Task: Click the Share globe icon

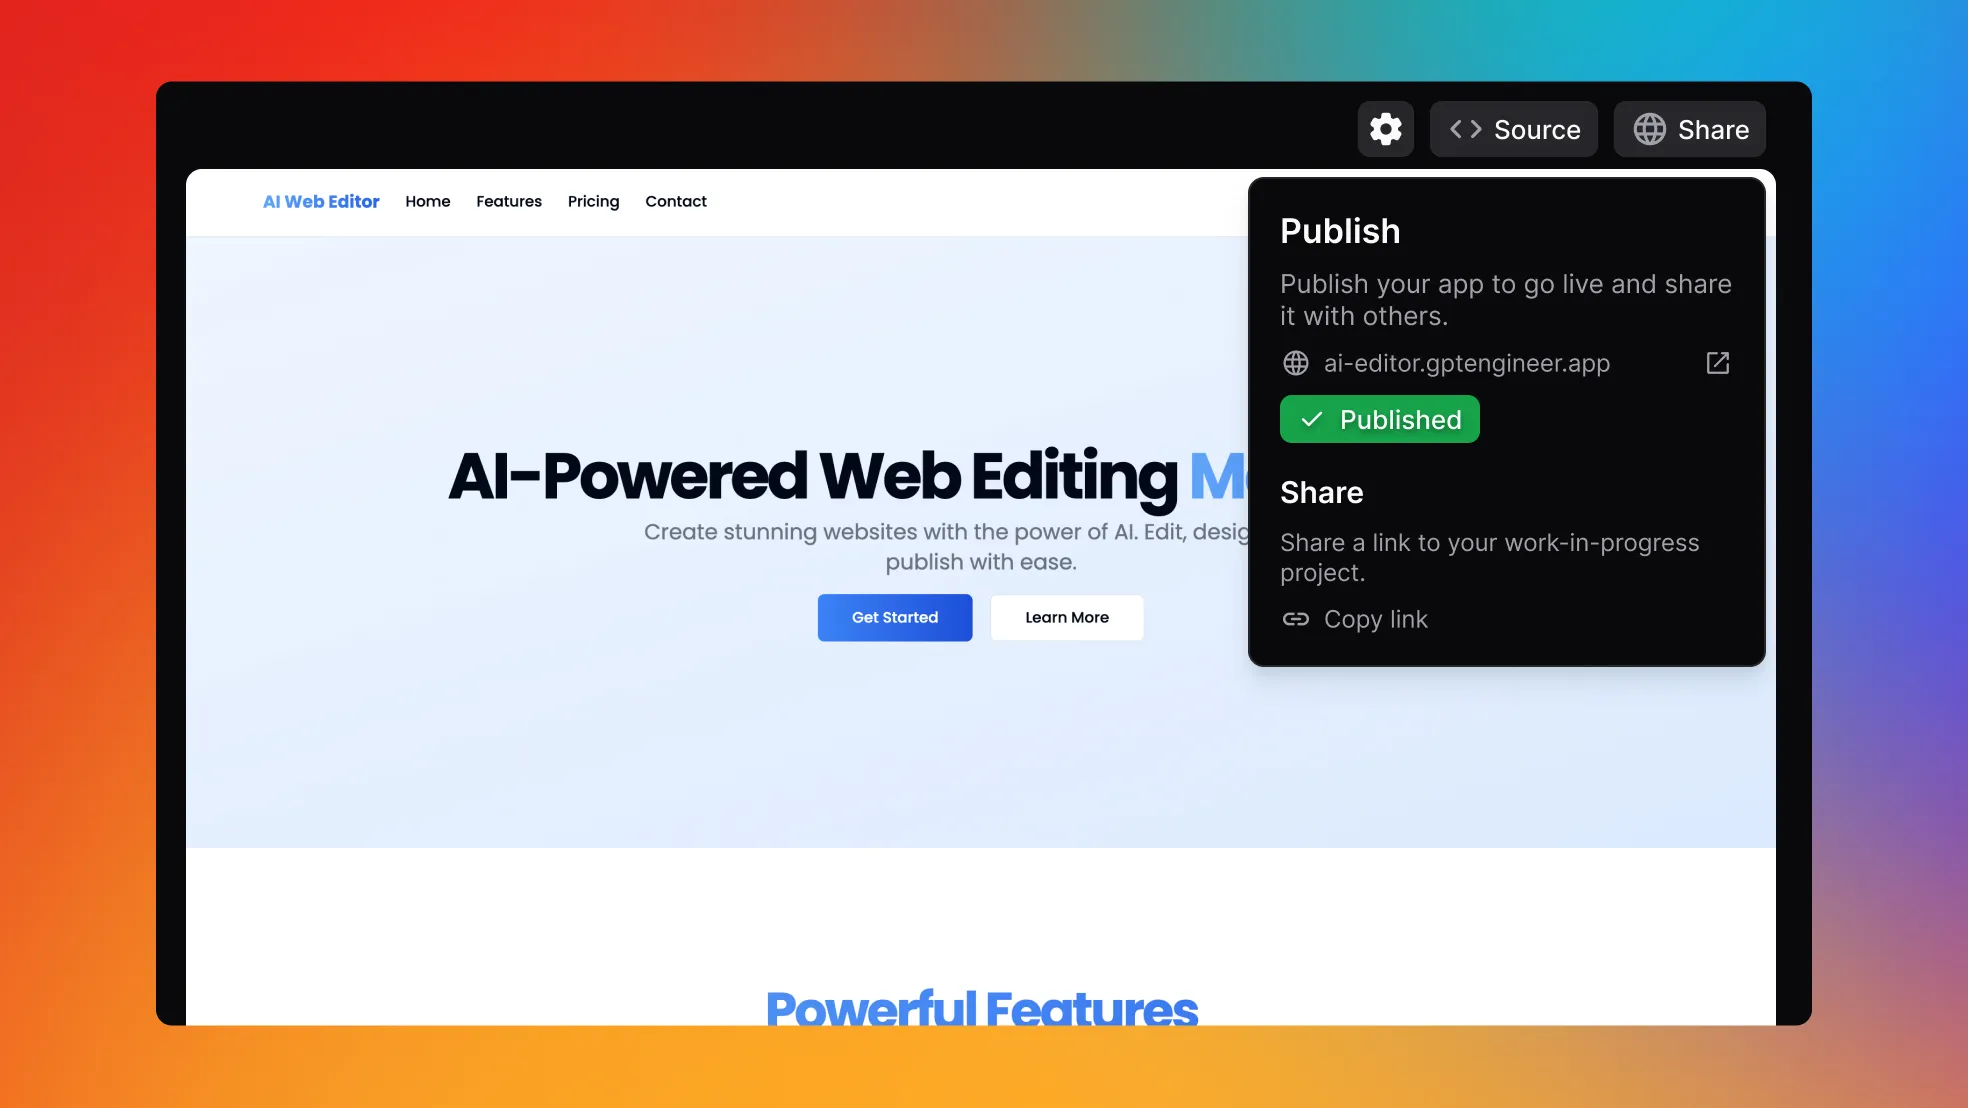Action: pyautogui.click(x=1649, y=130)
